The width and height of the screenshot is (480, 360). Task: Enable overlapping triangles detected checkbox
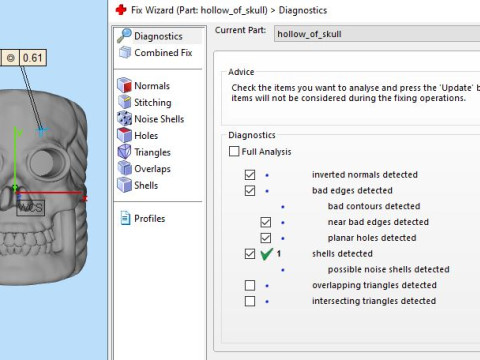coord(250,285)
